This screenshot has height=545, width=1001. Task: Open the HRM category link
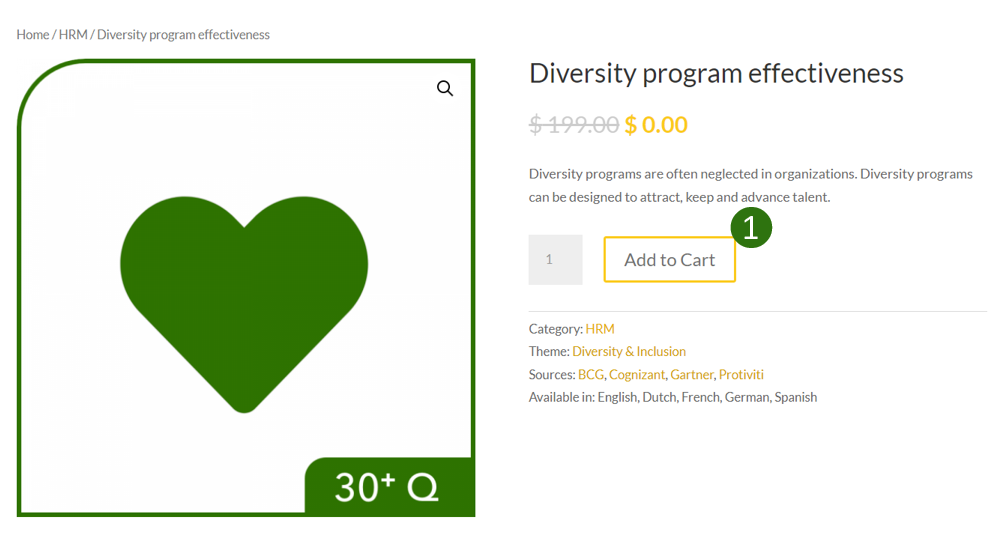[600, 329]
